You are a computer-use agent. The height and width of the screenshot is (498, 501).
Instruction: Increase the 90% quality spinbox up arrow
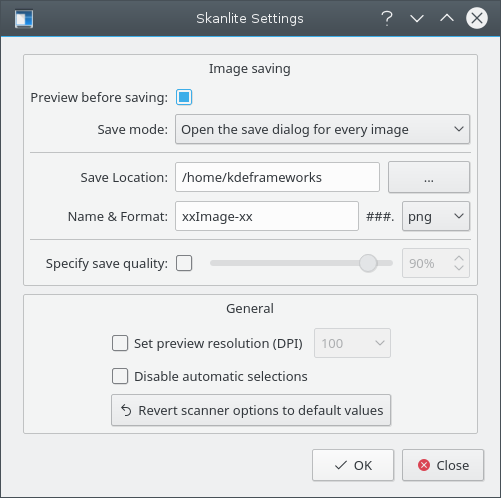(459, 258)
